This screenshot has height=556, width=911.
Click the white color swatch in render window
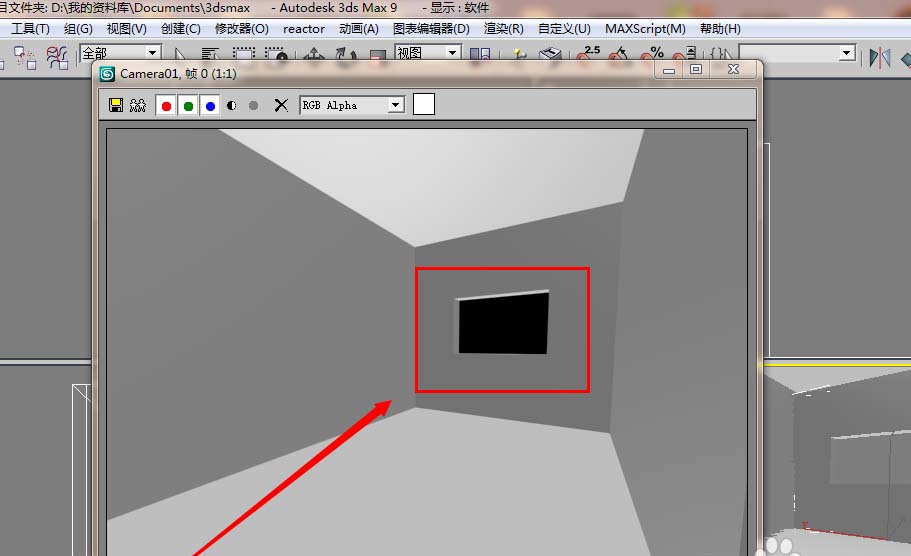point(424,105)
